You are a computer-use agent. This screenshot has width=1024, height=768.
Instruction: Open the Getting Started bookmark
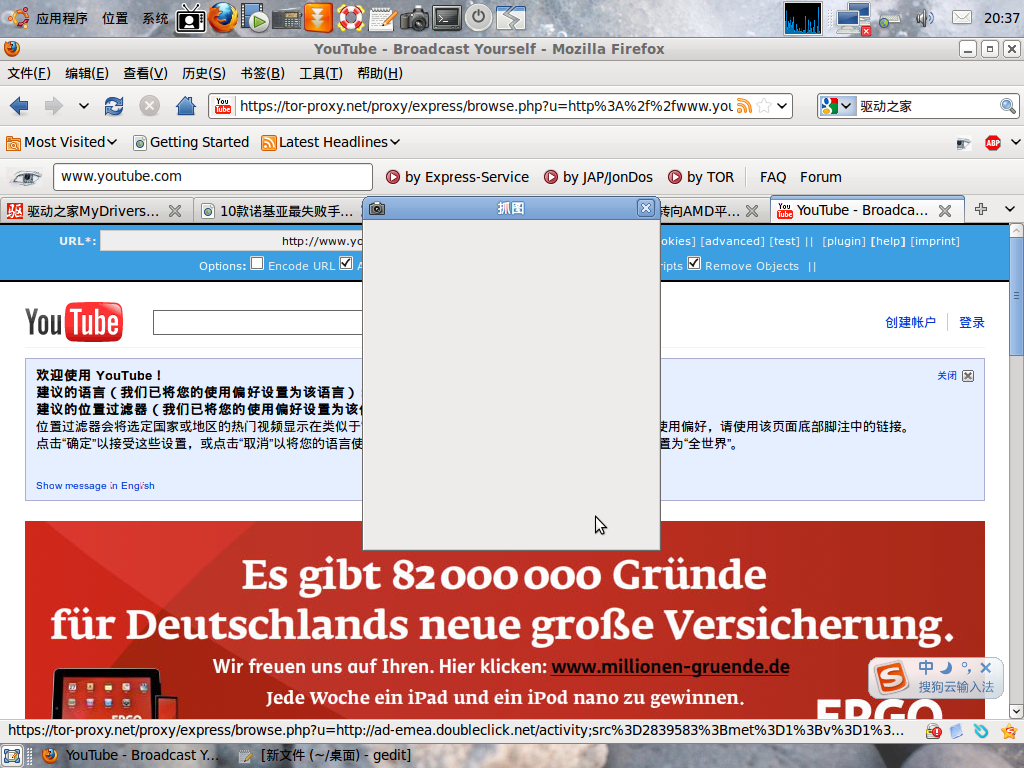tap(191, 142)
